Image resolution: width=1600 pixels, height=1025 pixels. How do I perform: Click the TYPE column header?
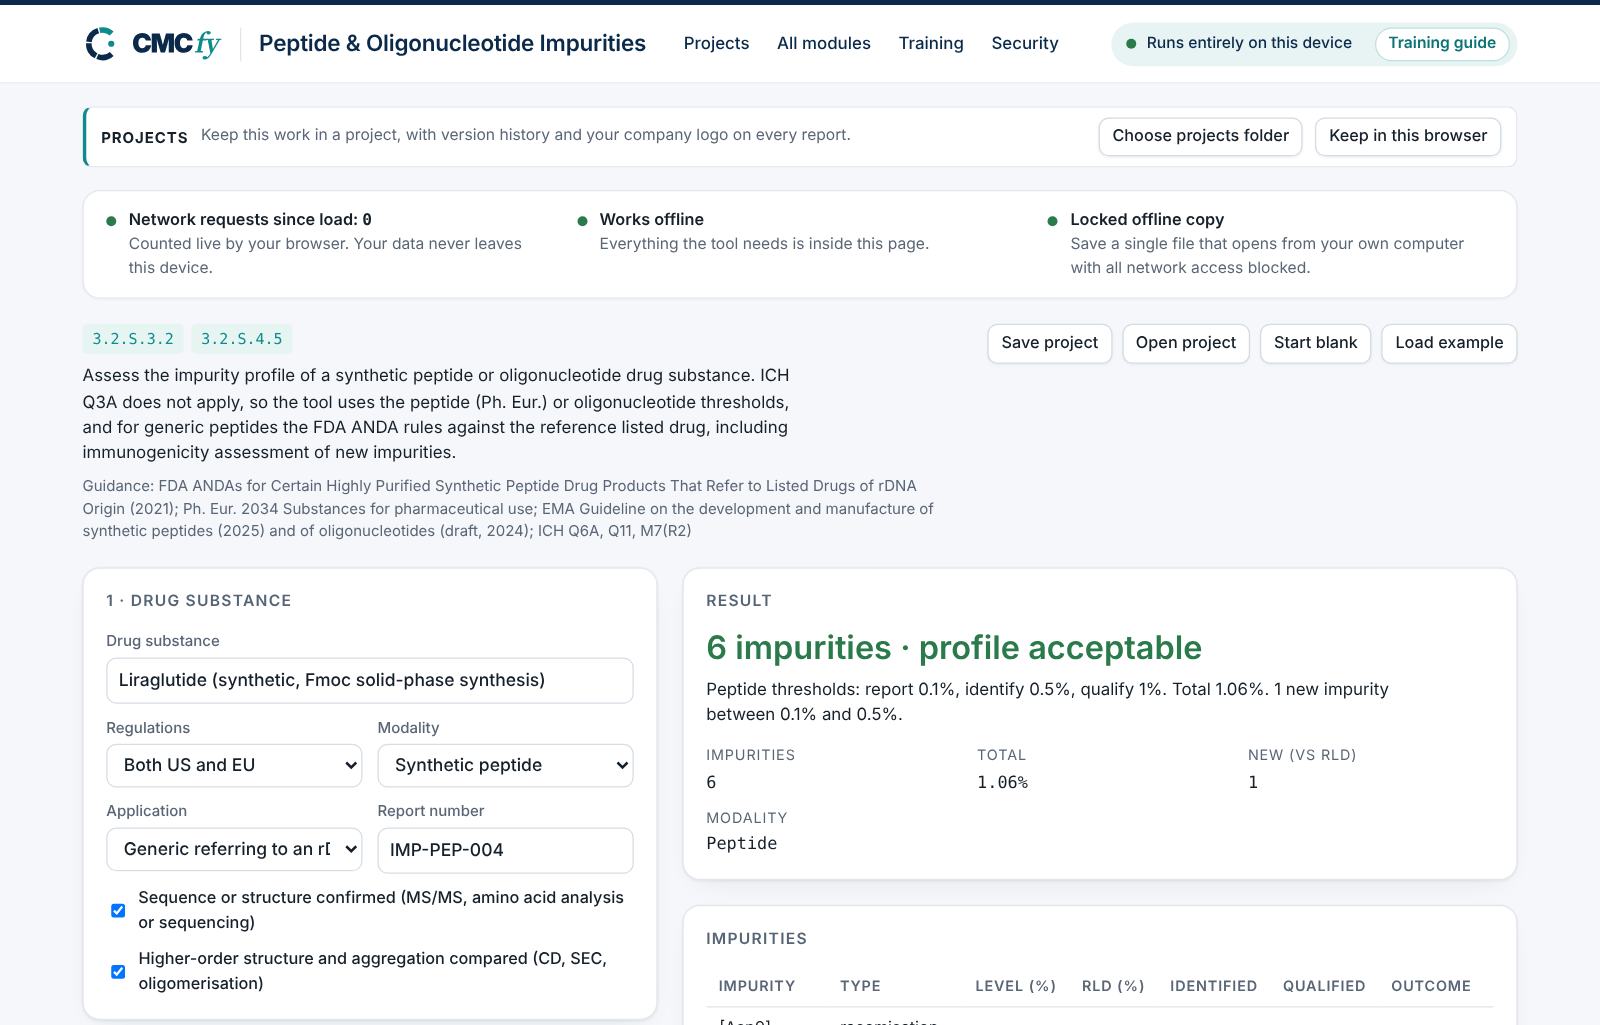tap(860, 986)
